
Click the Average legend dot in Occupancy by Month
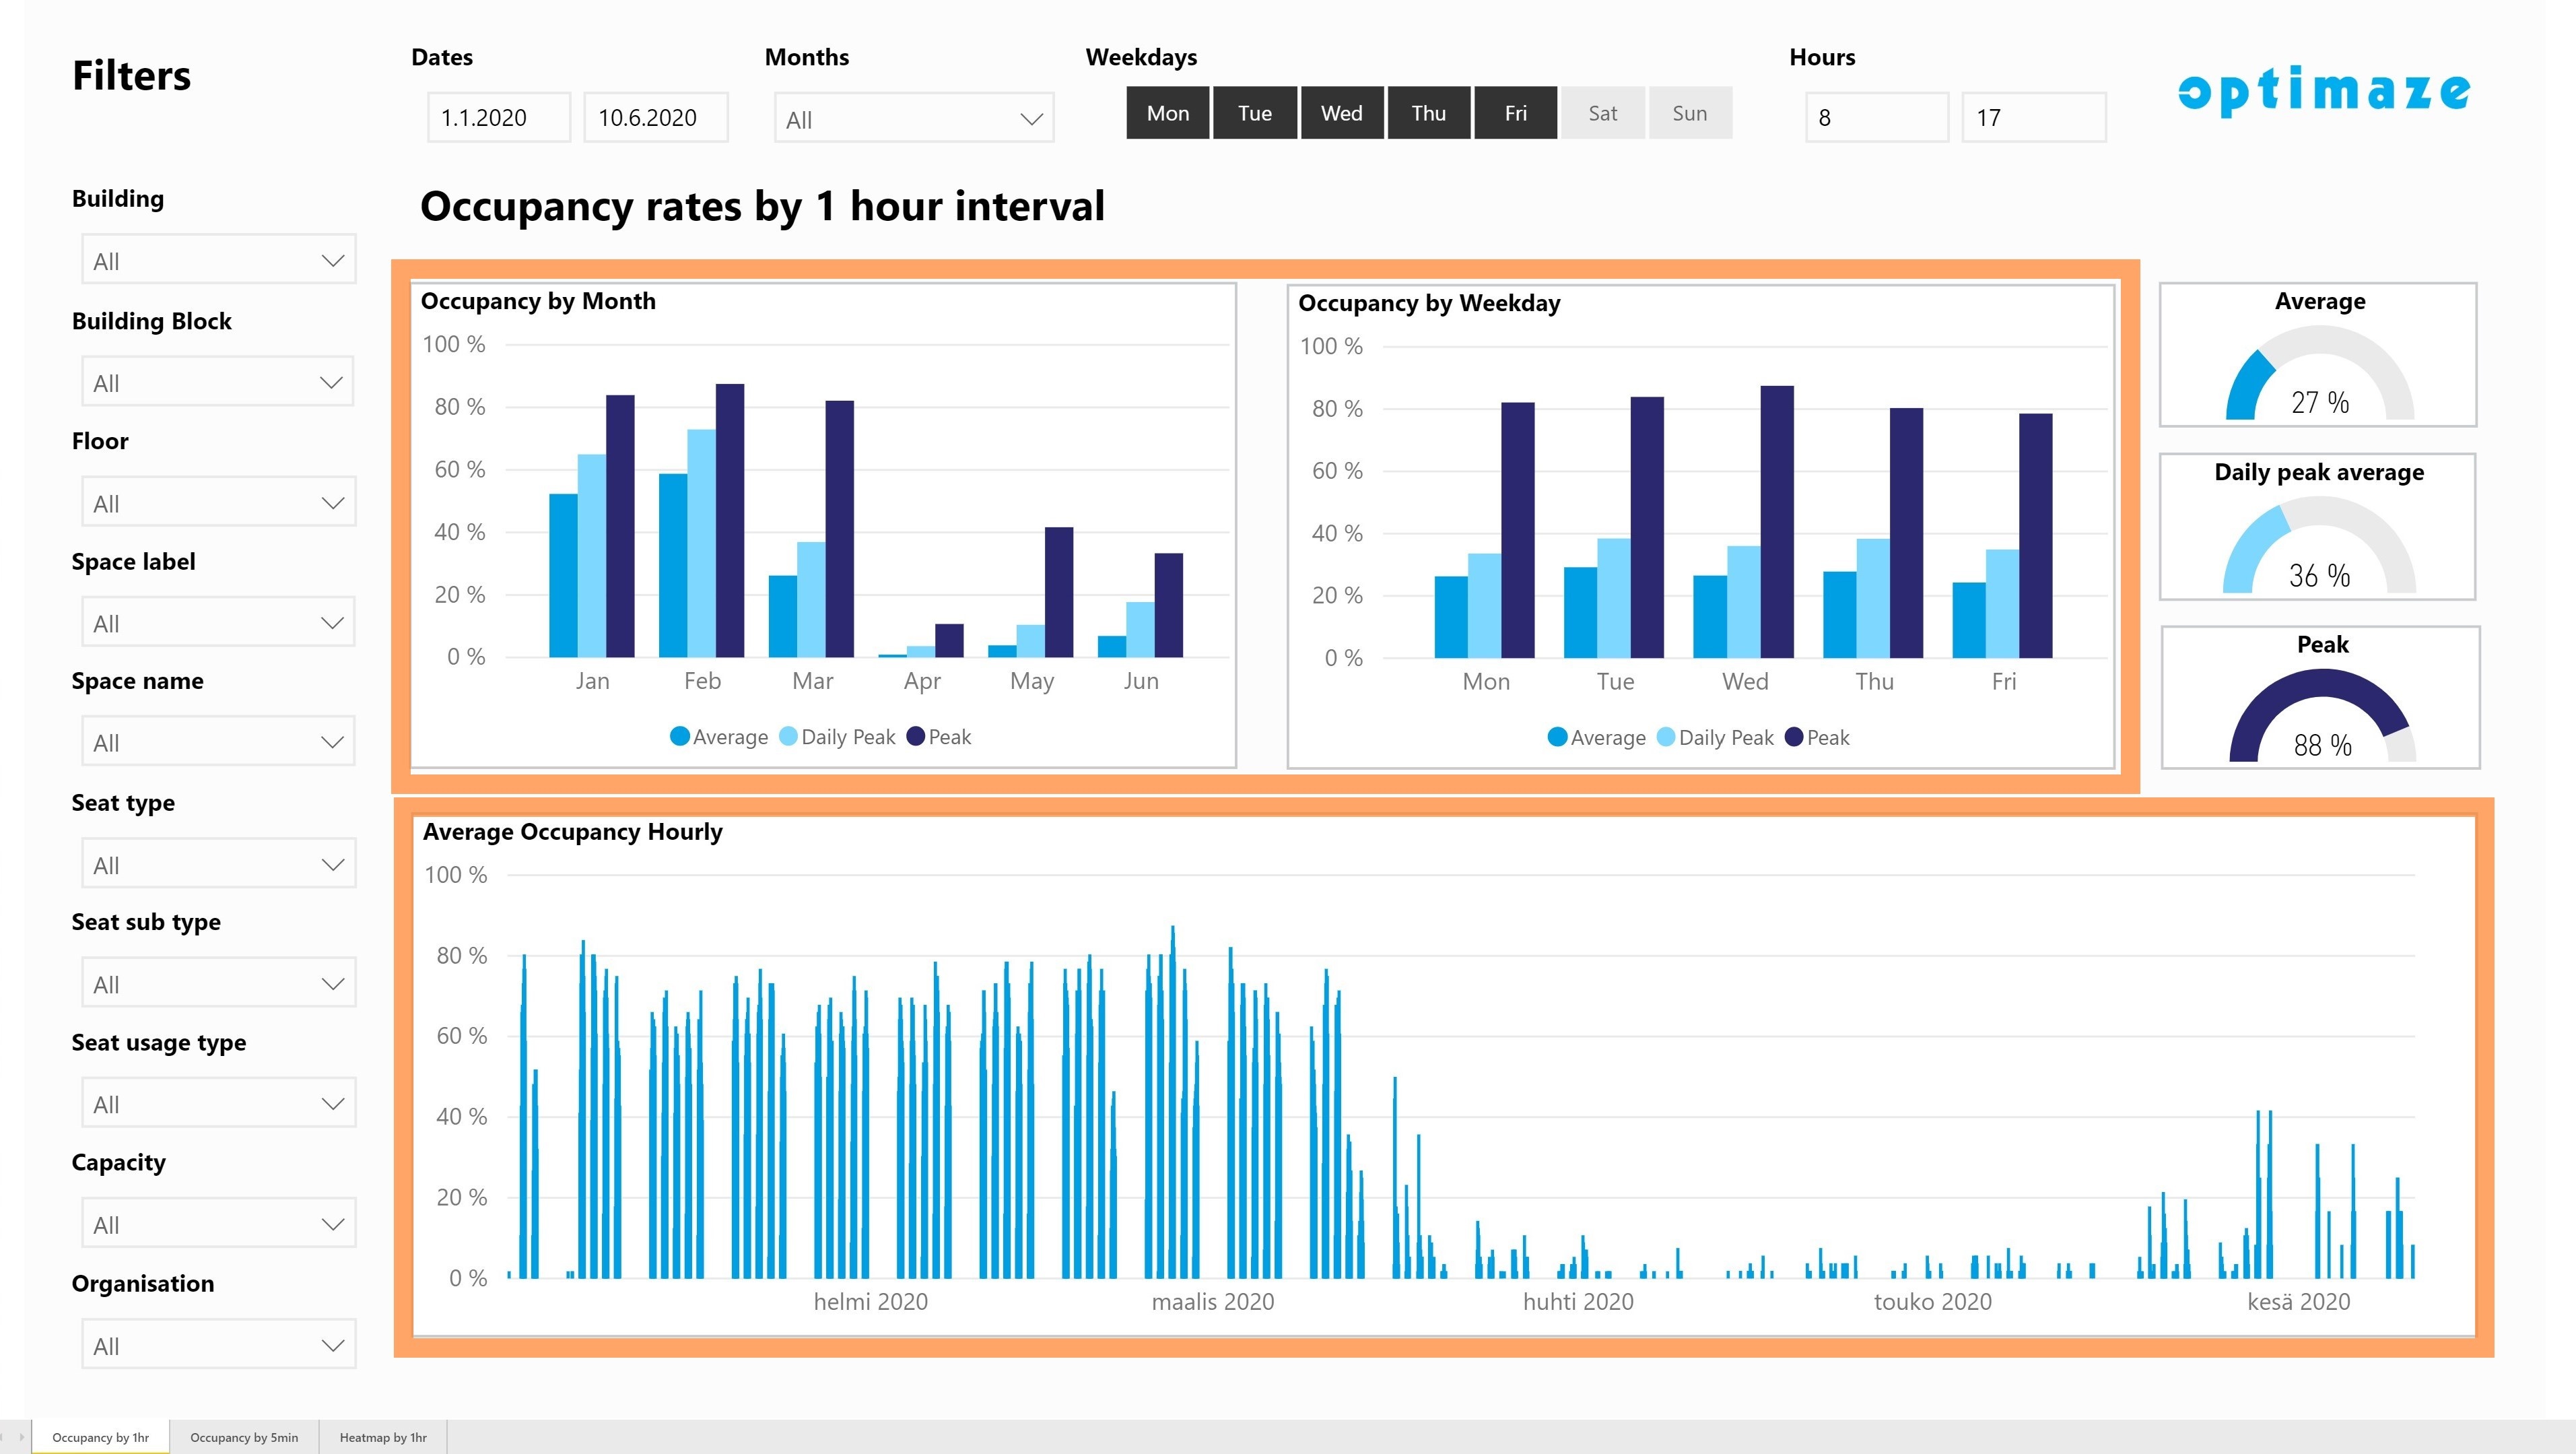click(679, 736)
